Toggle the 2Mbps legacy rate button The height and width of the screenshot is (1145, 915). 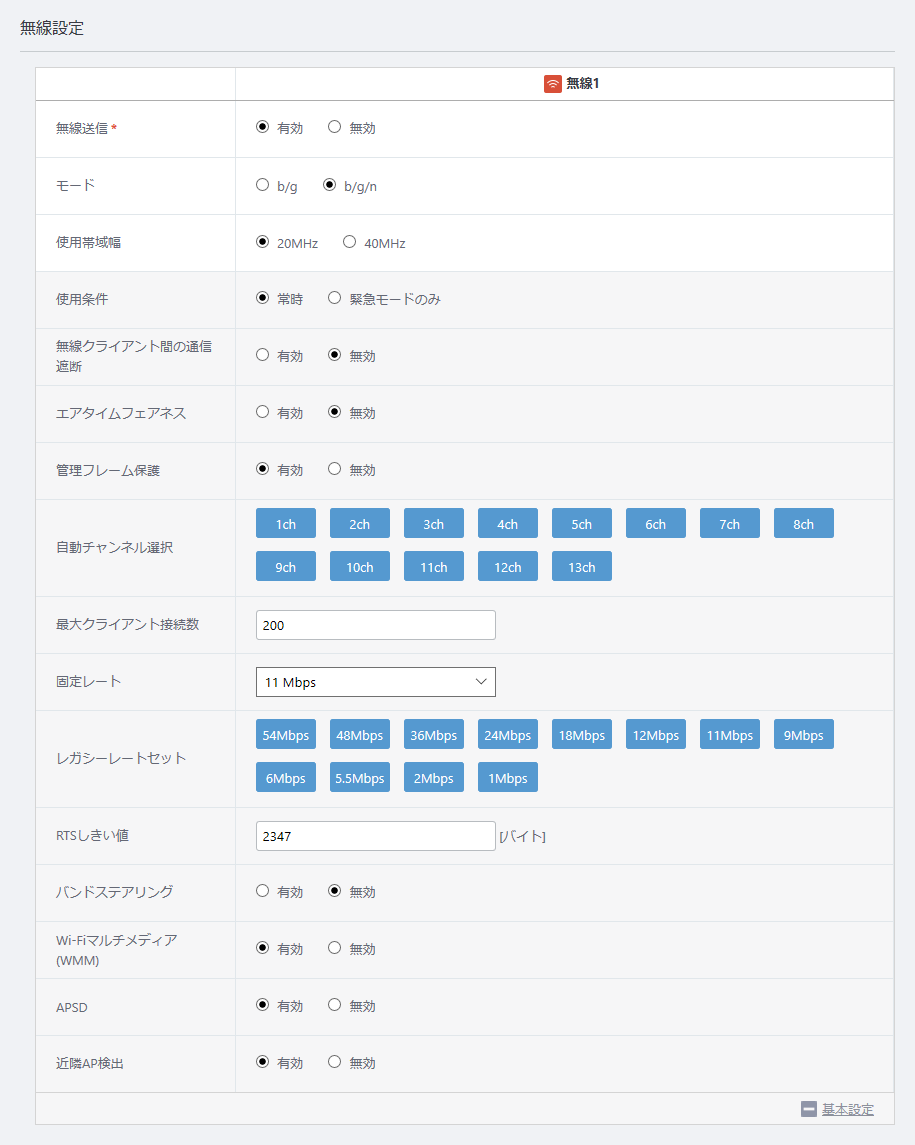[434, 778]
